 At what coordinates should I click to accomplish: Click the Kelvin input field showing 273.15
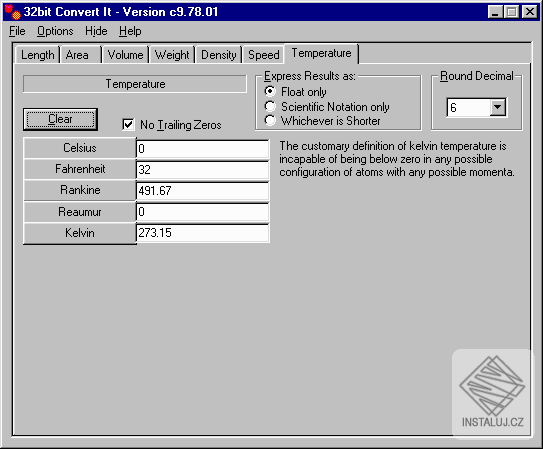pos(203,233)
